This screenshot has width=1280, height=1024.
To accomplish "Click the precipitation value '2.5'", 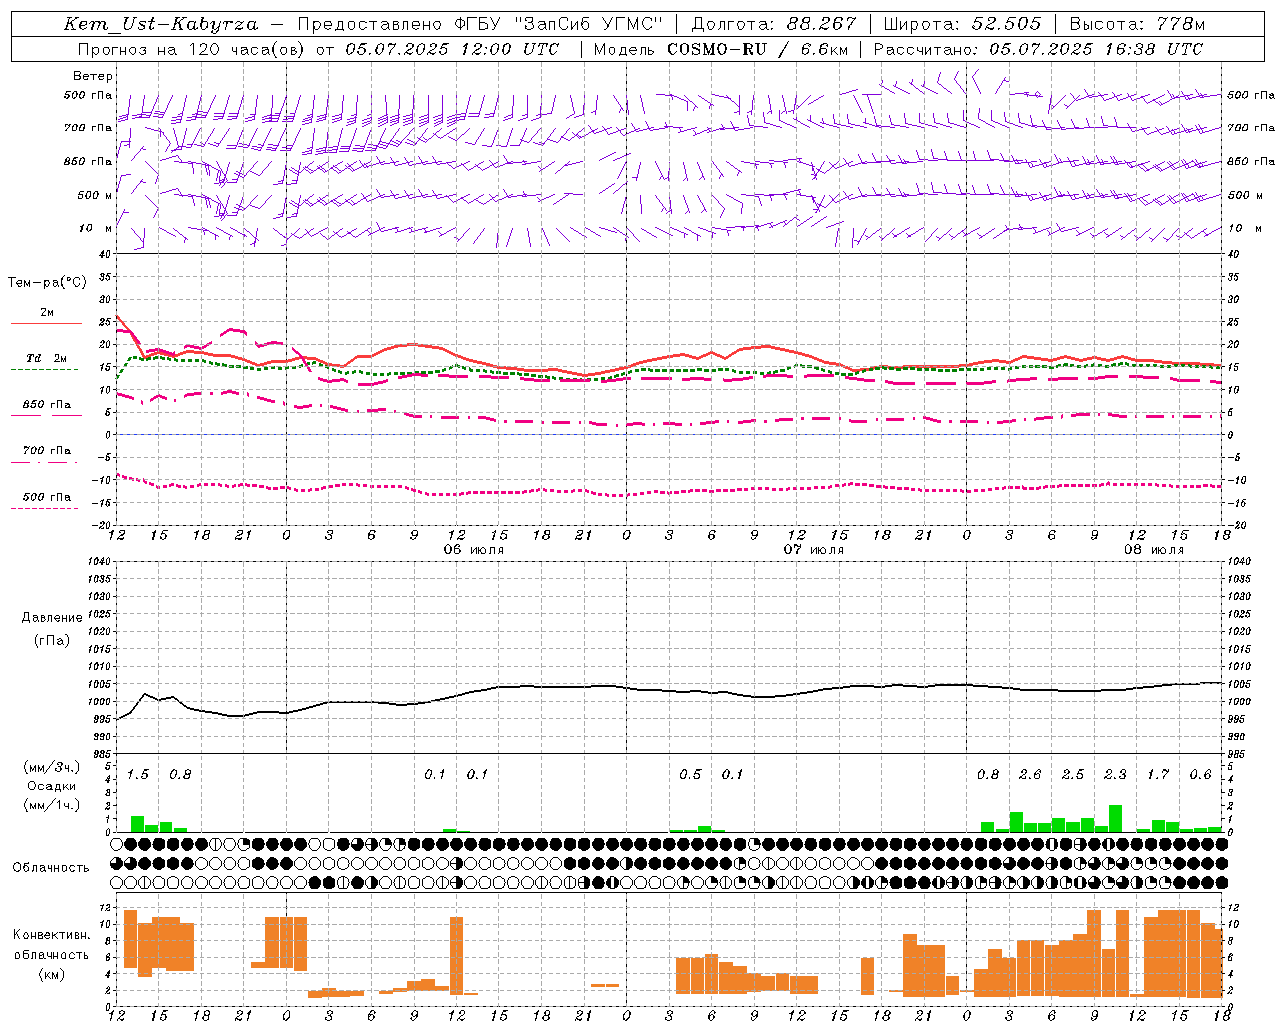I will [x=1073, y=775].
